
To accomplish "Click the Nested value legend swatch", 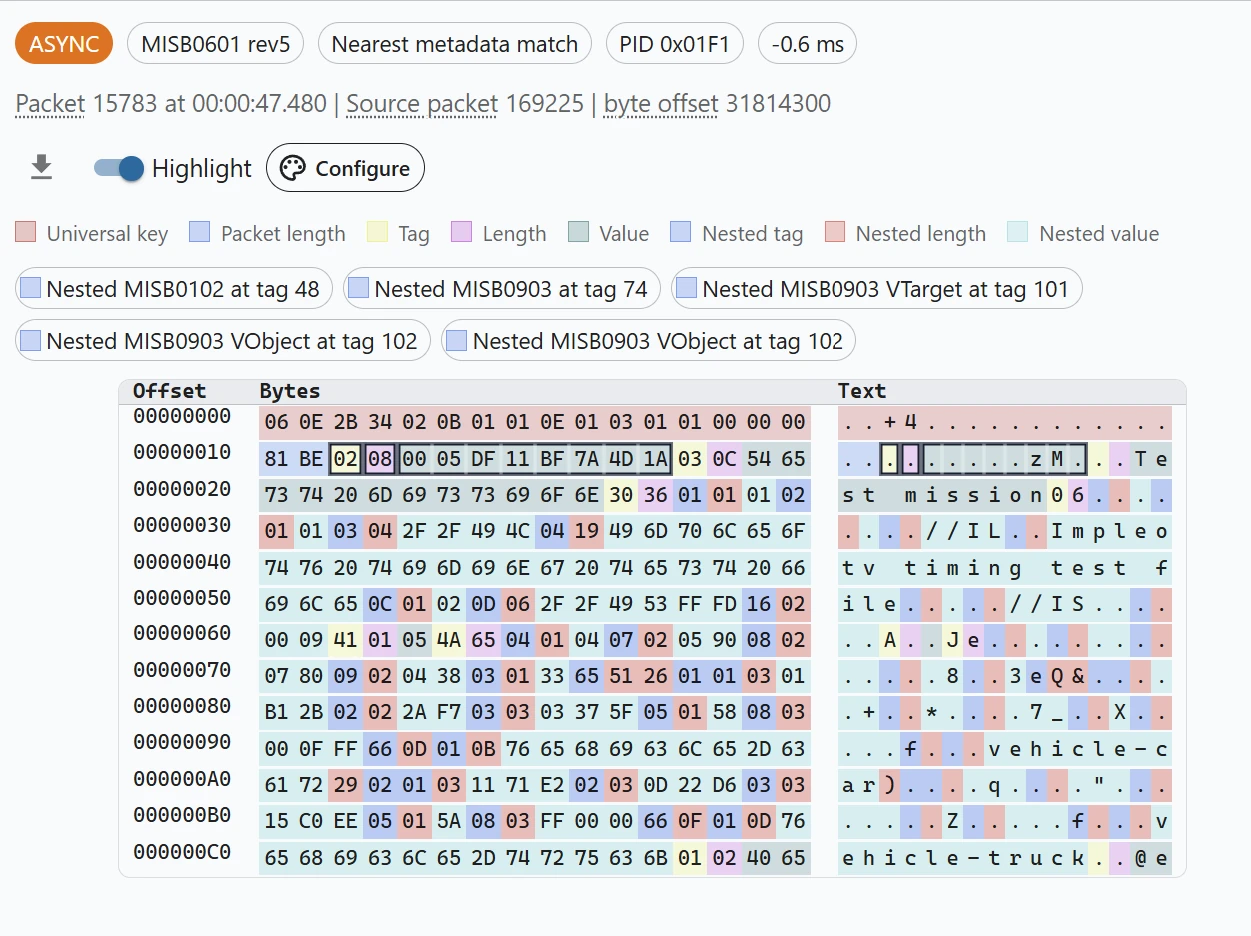I will pyautogui.click(x=1018, y=233).
